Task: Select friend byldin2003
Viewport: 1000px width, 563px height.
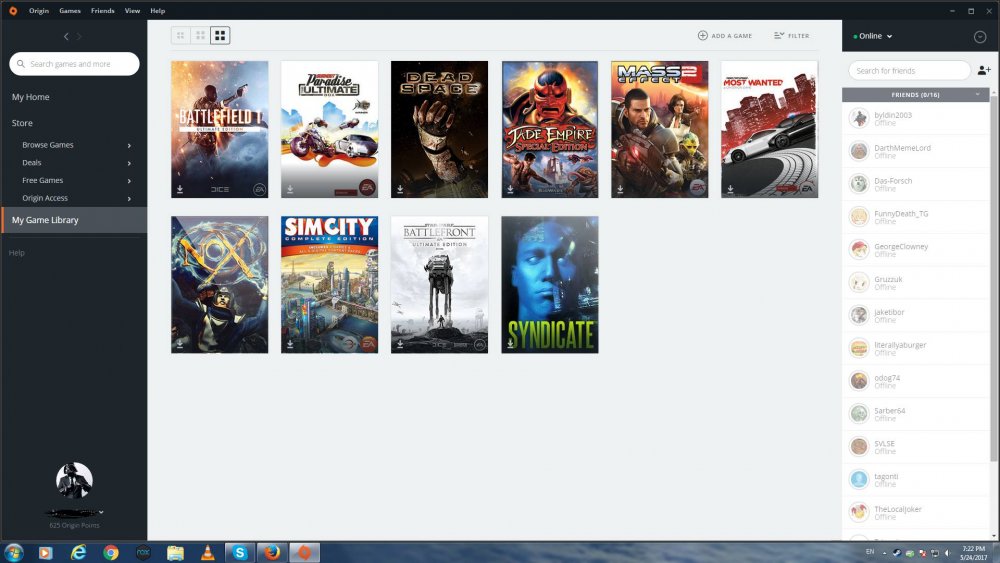Action: tap(915, 118)
